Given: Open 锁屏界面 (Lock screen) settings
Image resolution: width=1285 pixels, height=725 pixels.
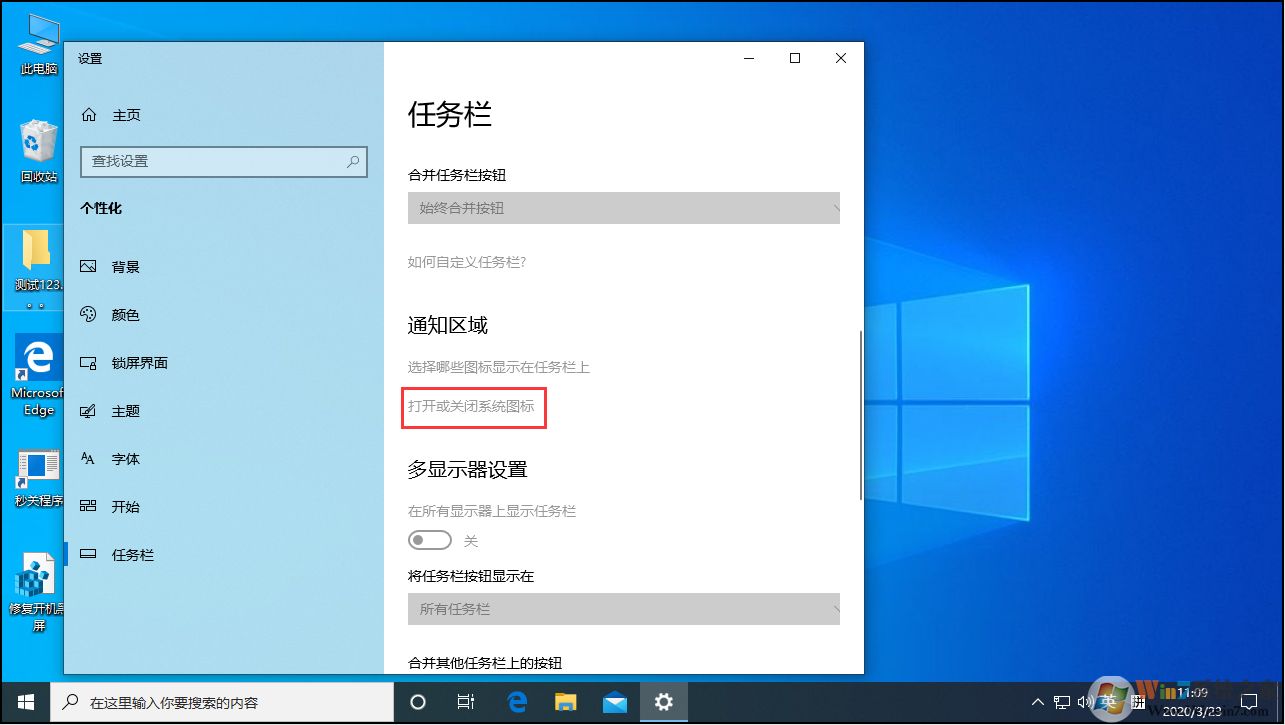Looking at the screenshot, I should tap(140, 362).
